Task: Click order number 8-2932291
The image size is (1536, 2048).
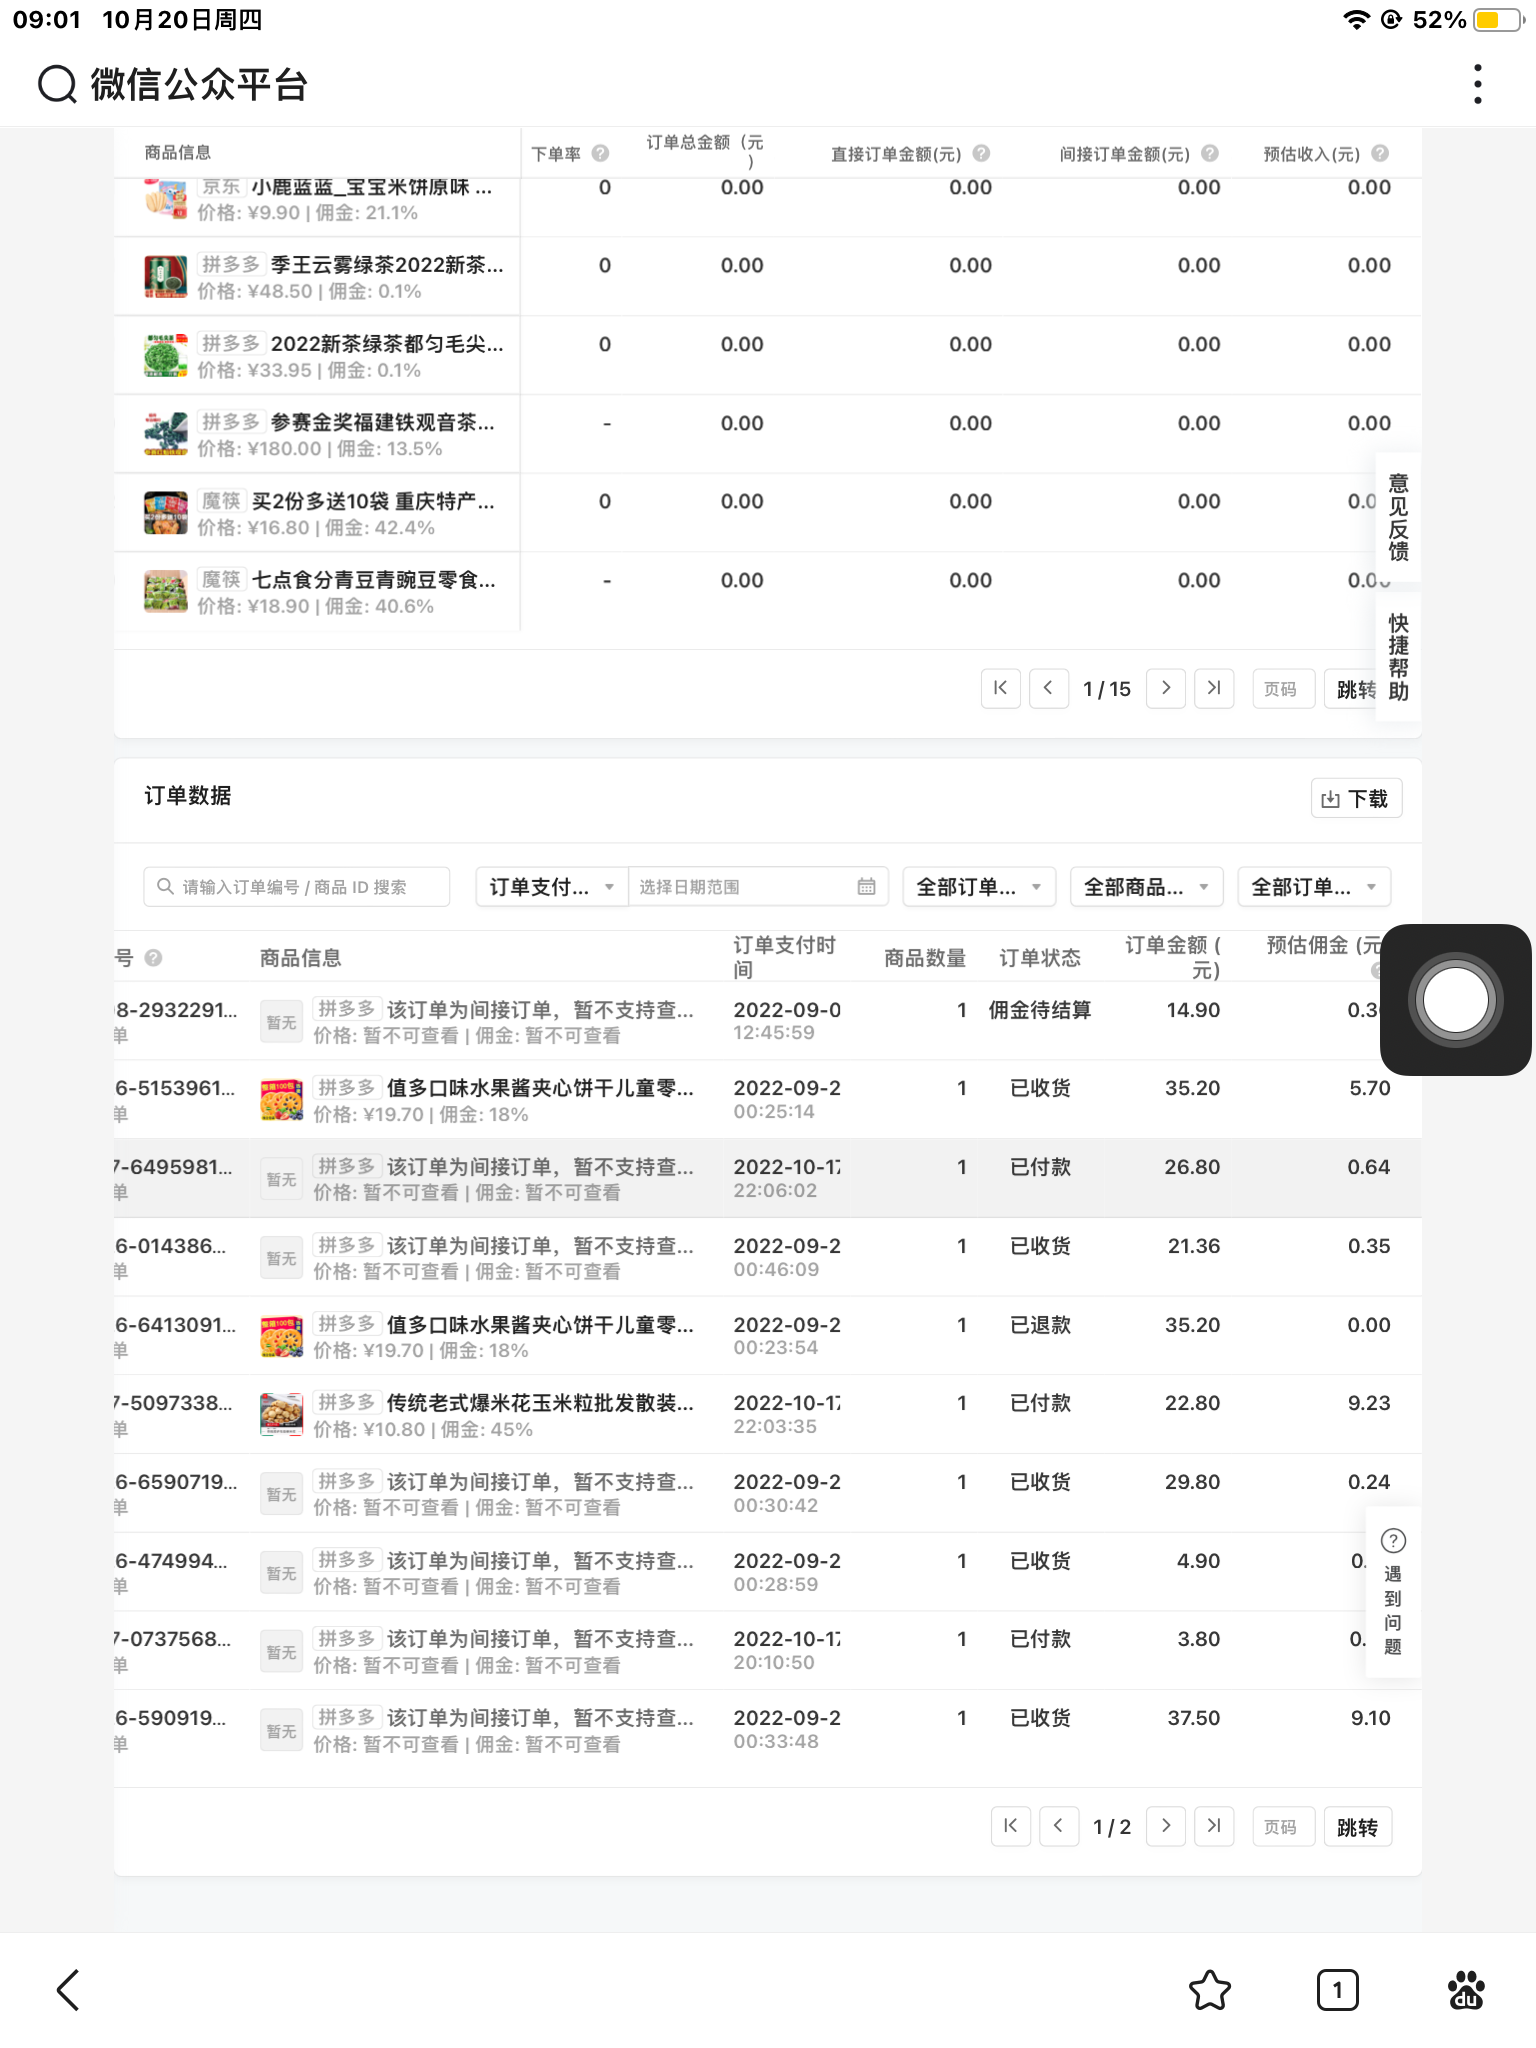Action: point(176,1010)
